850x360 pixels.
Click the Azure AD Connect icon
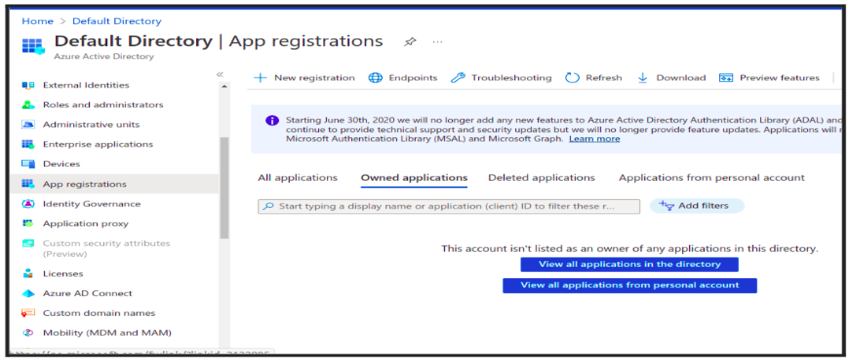(x=28, y=293)
